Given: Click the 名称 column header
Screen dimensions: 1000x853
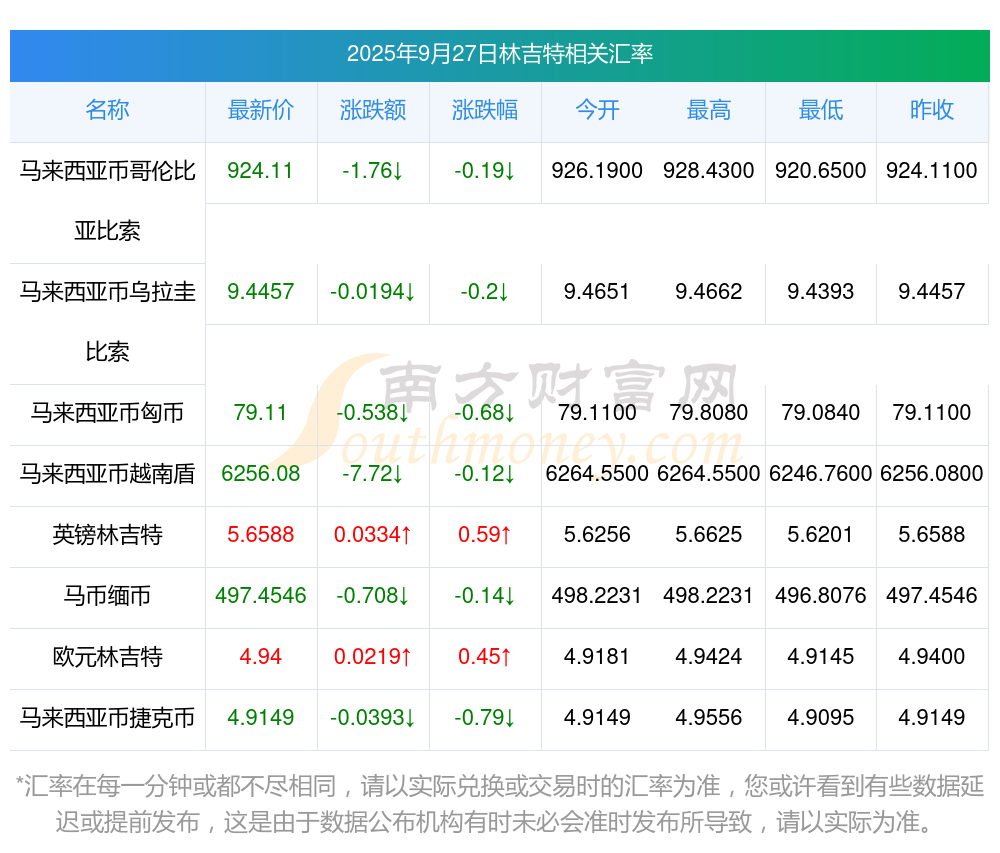Looking at the screenshot, I should 107,110.
